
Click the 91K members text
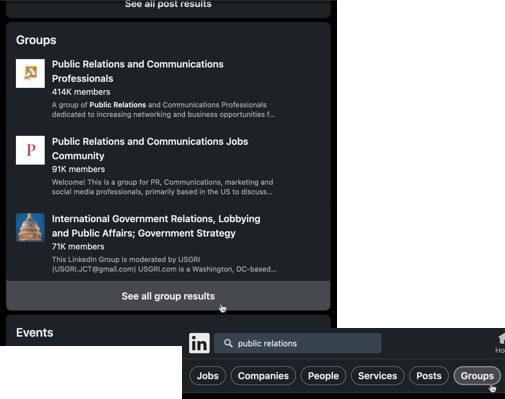click(x=78, y=169)
